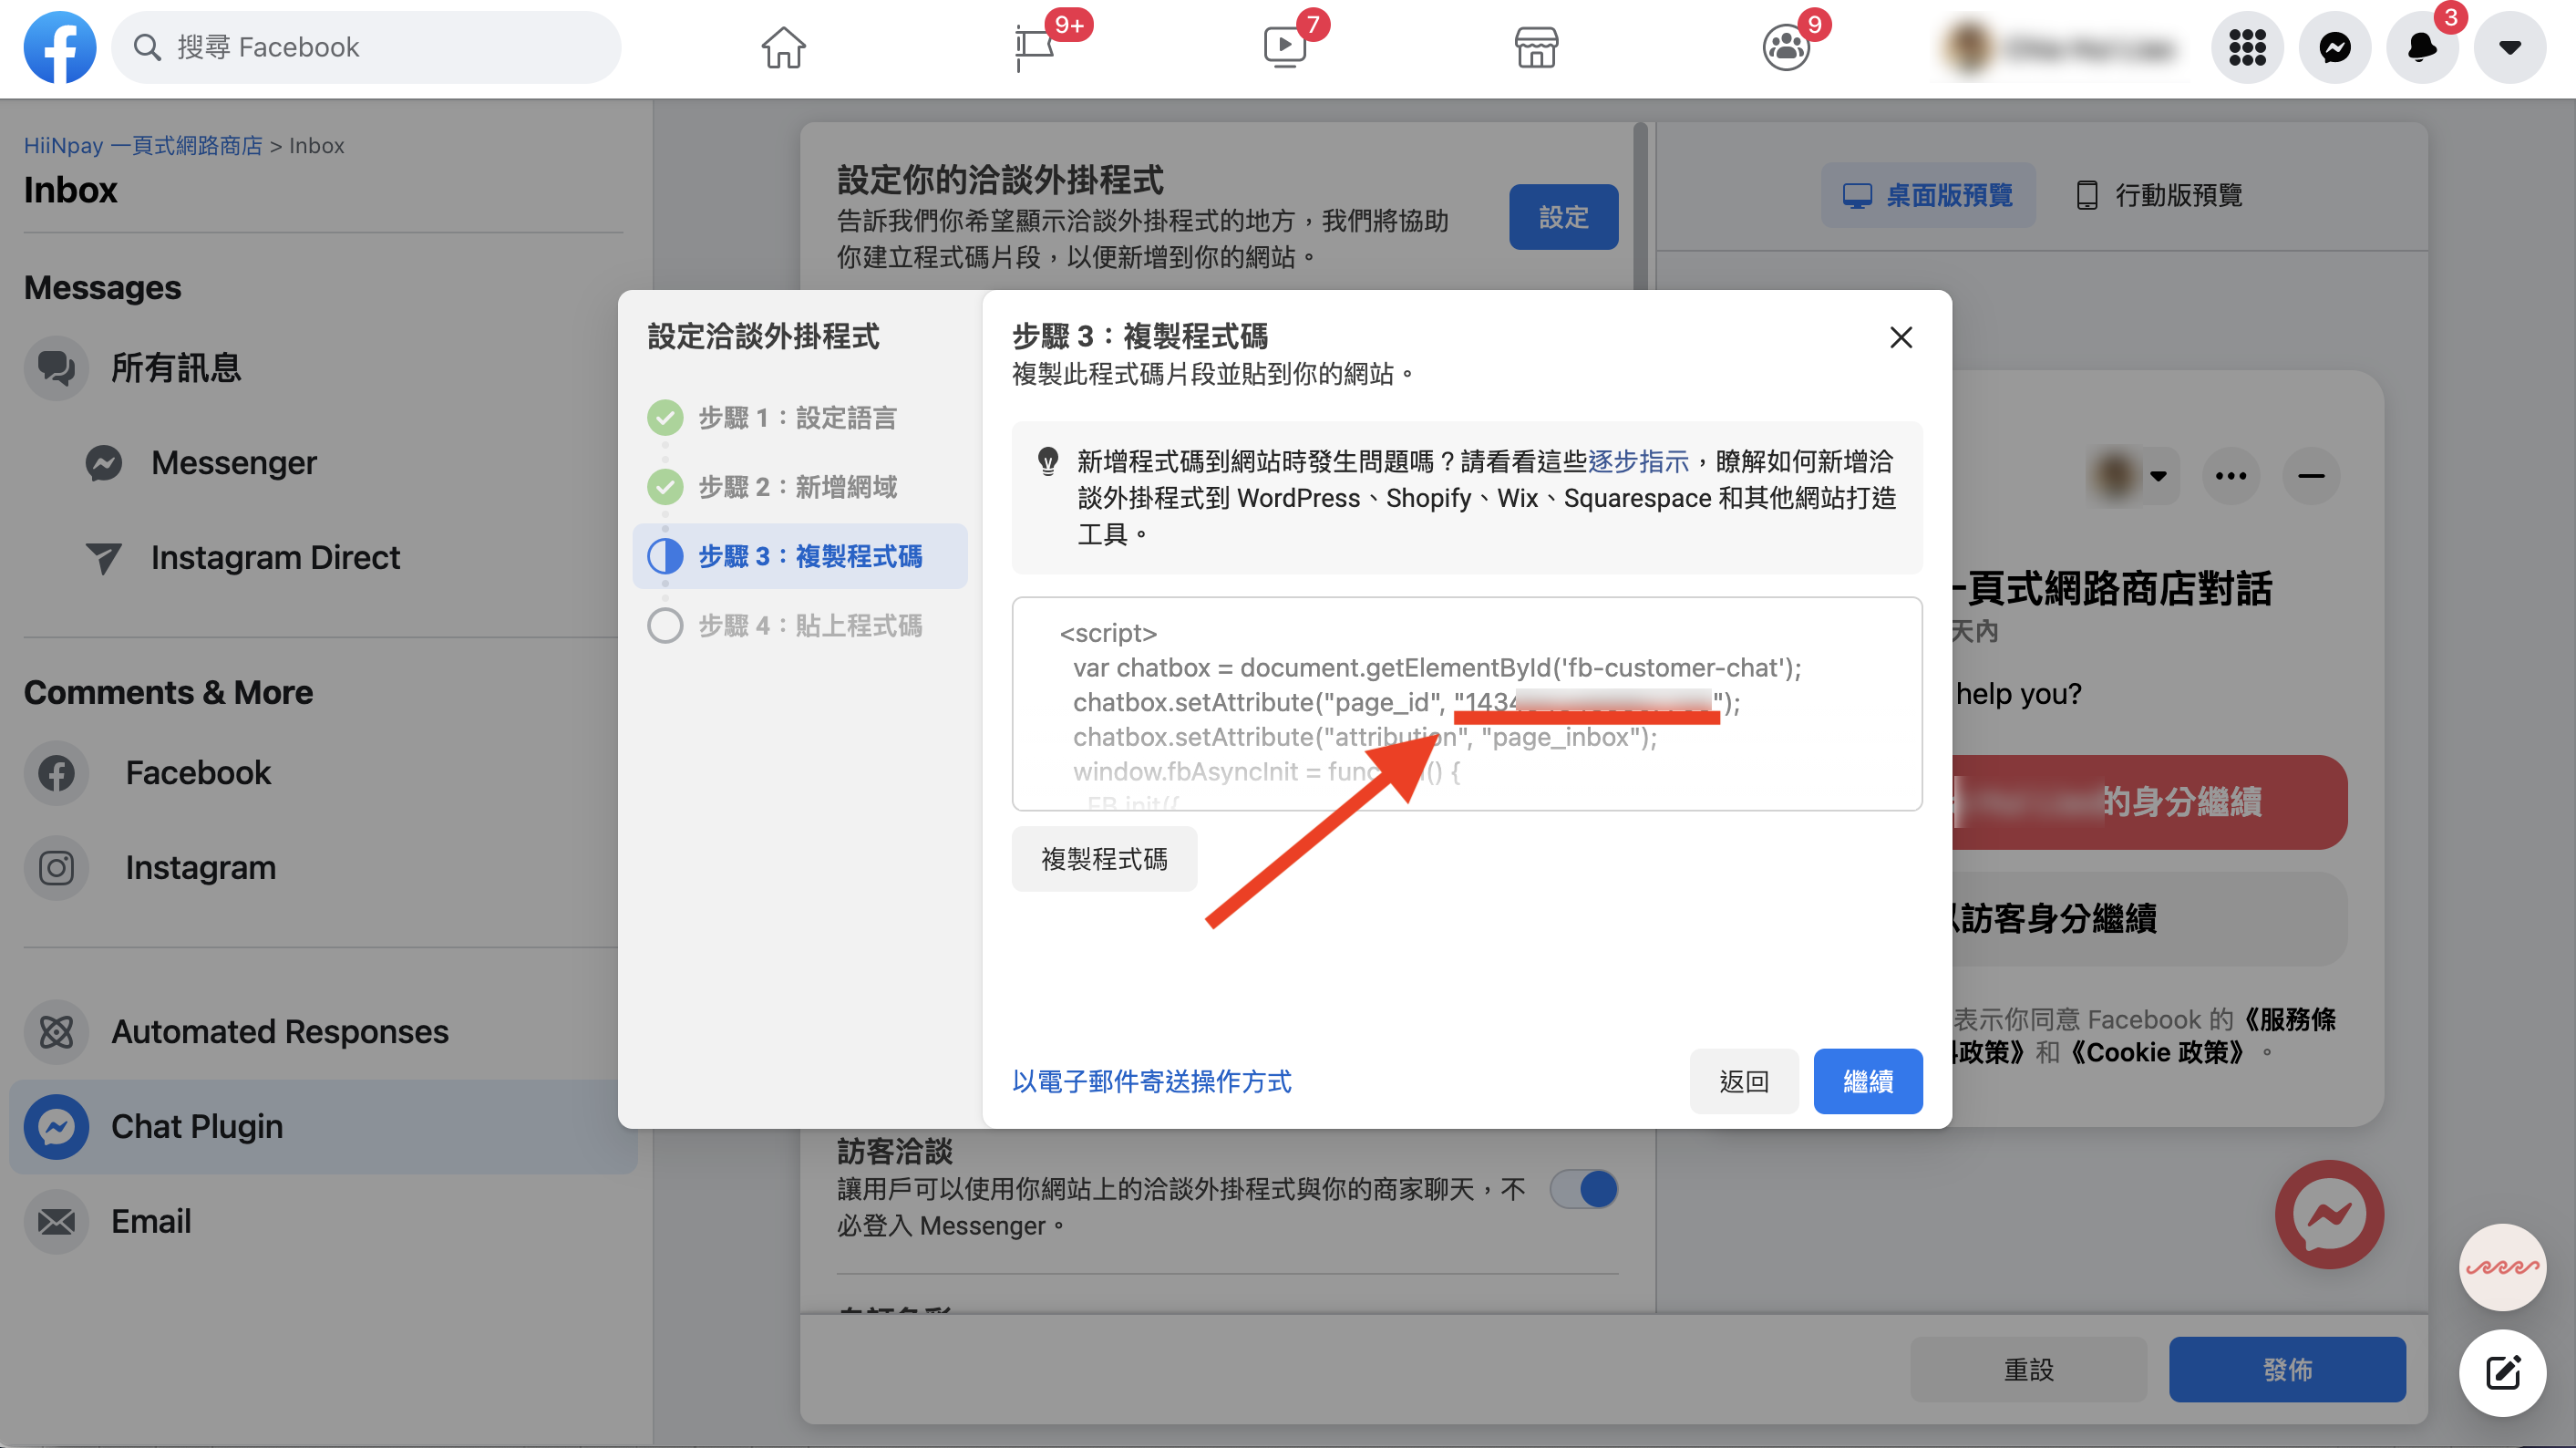Follow the HiiNpay page breadcrumb link
Screen dimensions: 2576x1448
pos(143,146)
